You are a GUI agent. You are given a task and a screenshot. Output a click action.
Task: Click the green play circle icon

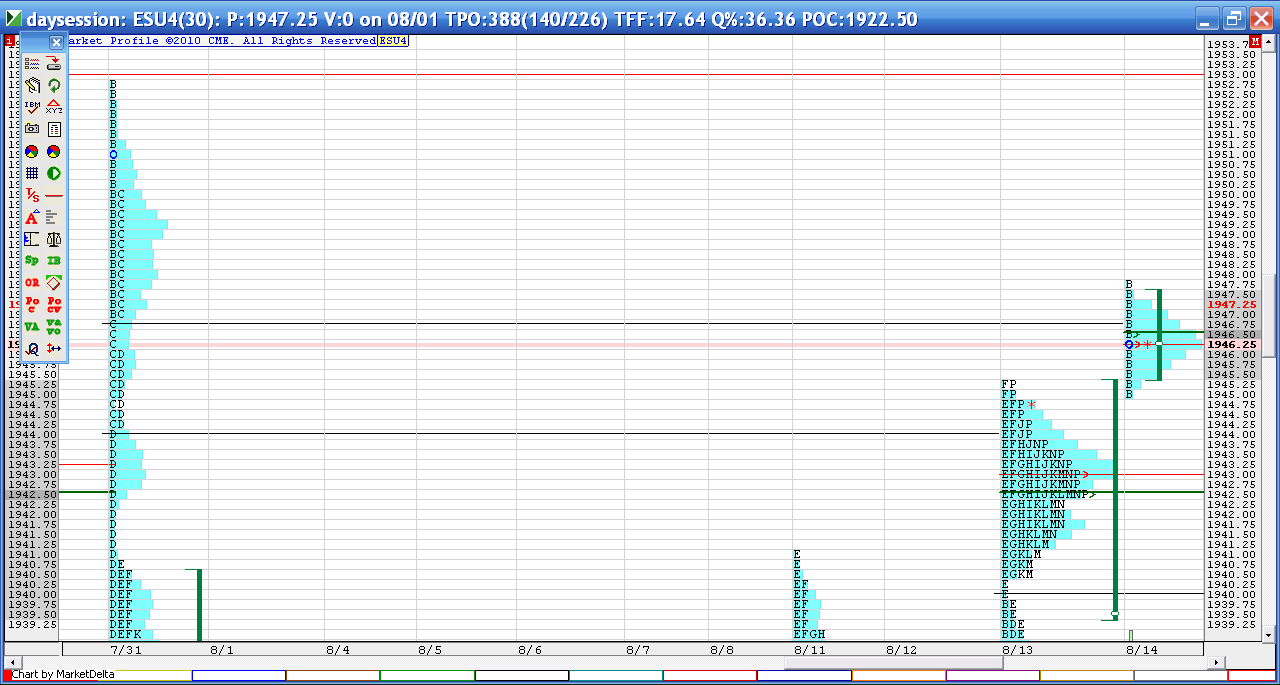coord(54,173)
